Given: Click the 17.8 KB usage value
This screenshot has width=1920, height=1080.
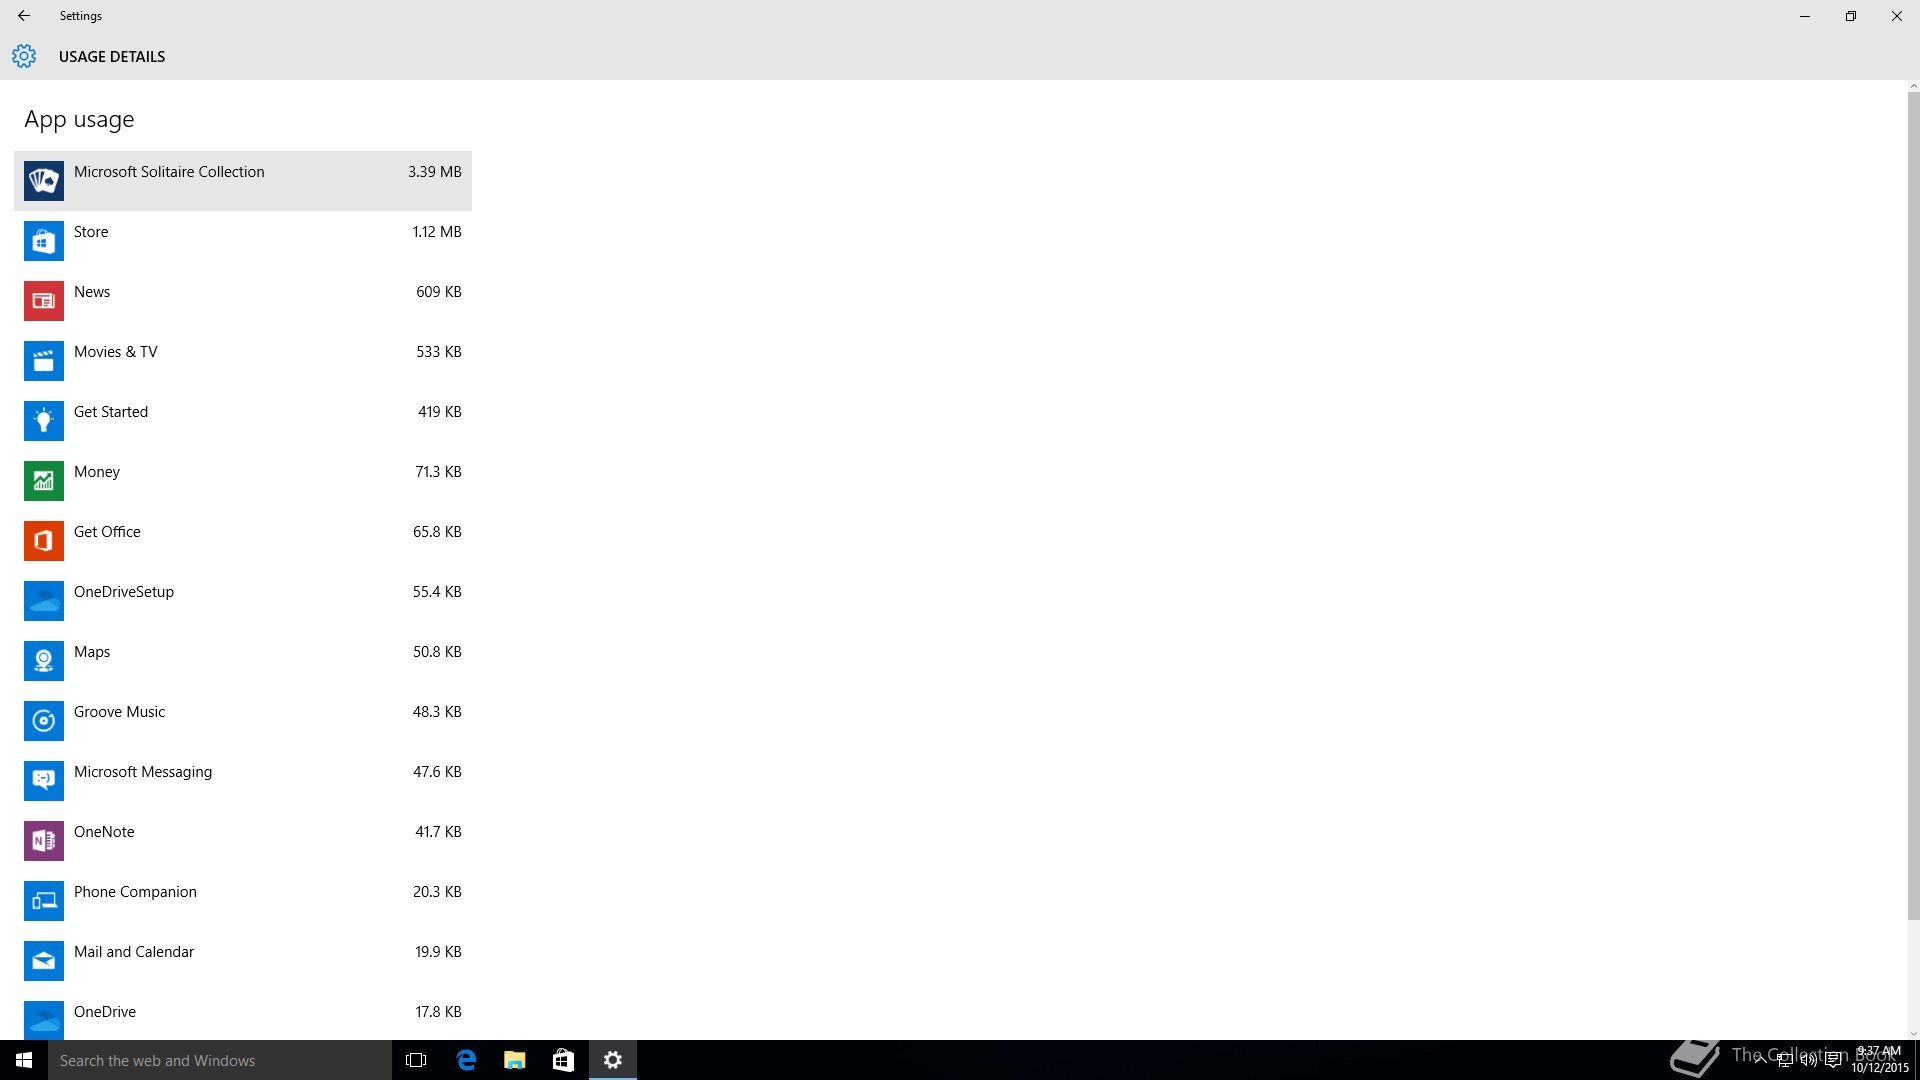Looking at the screenshot, I should [x=439, y=1012].
